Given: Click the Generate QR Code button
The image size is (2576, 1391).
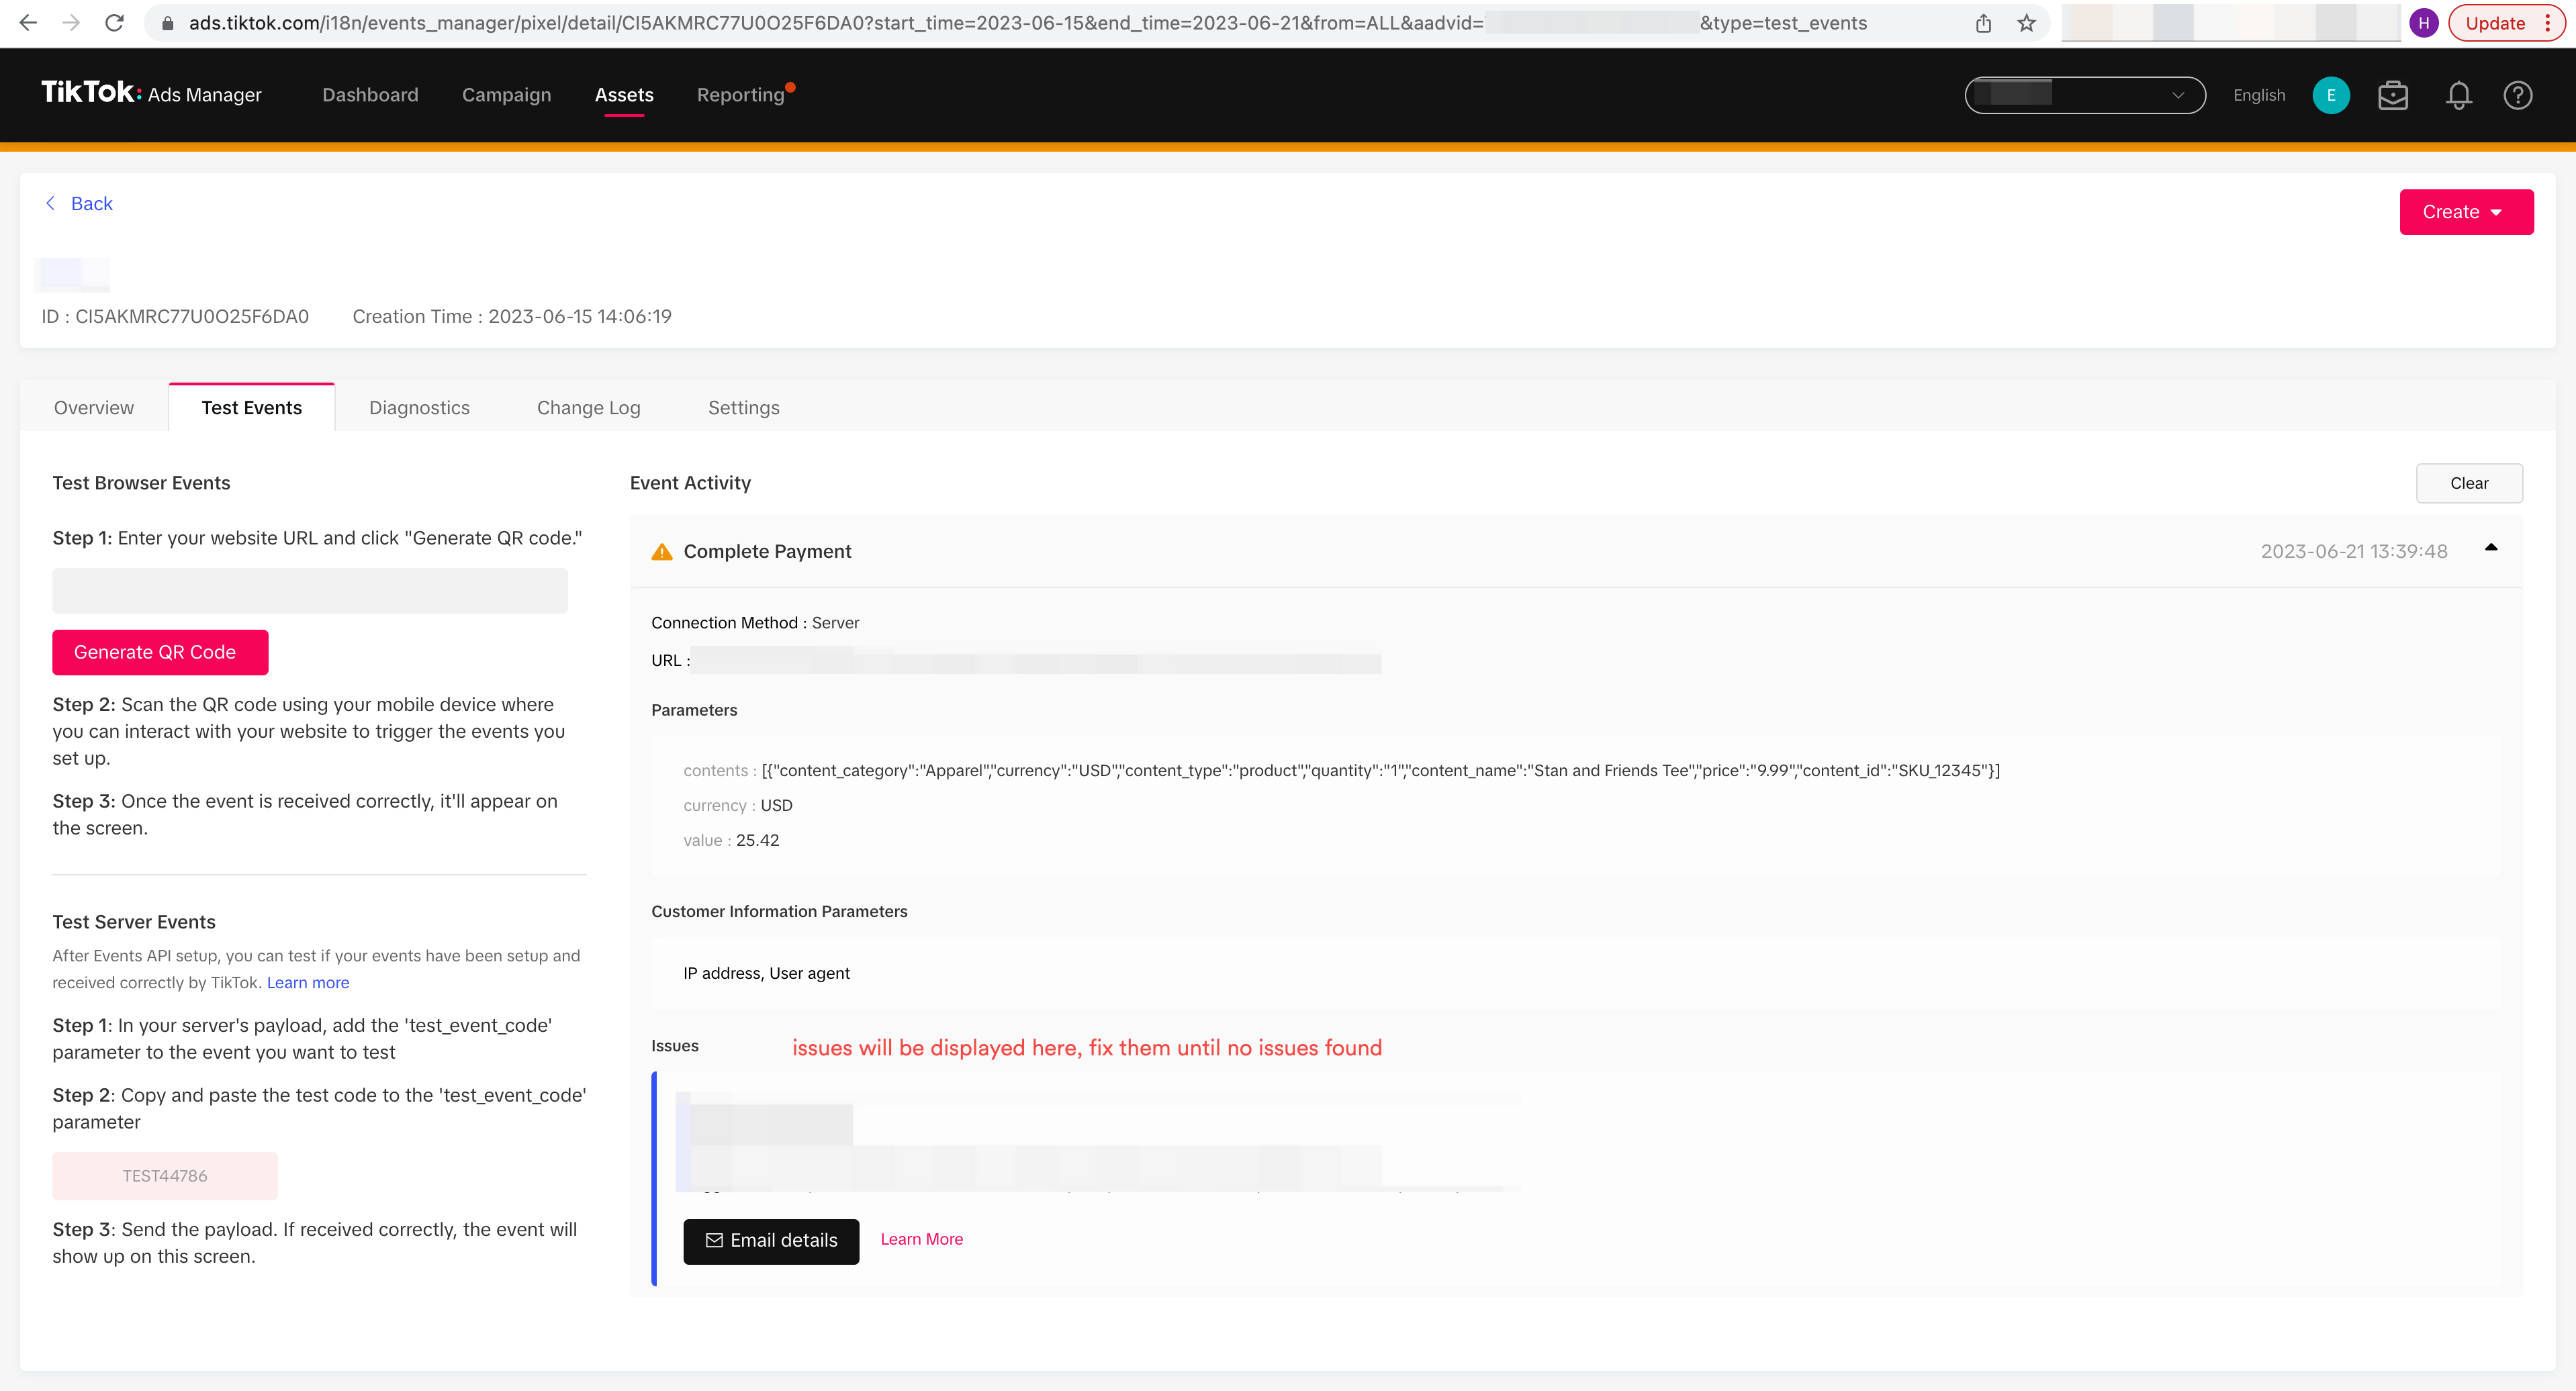Looking at the screenshot, I should [x=159, y=652].
